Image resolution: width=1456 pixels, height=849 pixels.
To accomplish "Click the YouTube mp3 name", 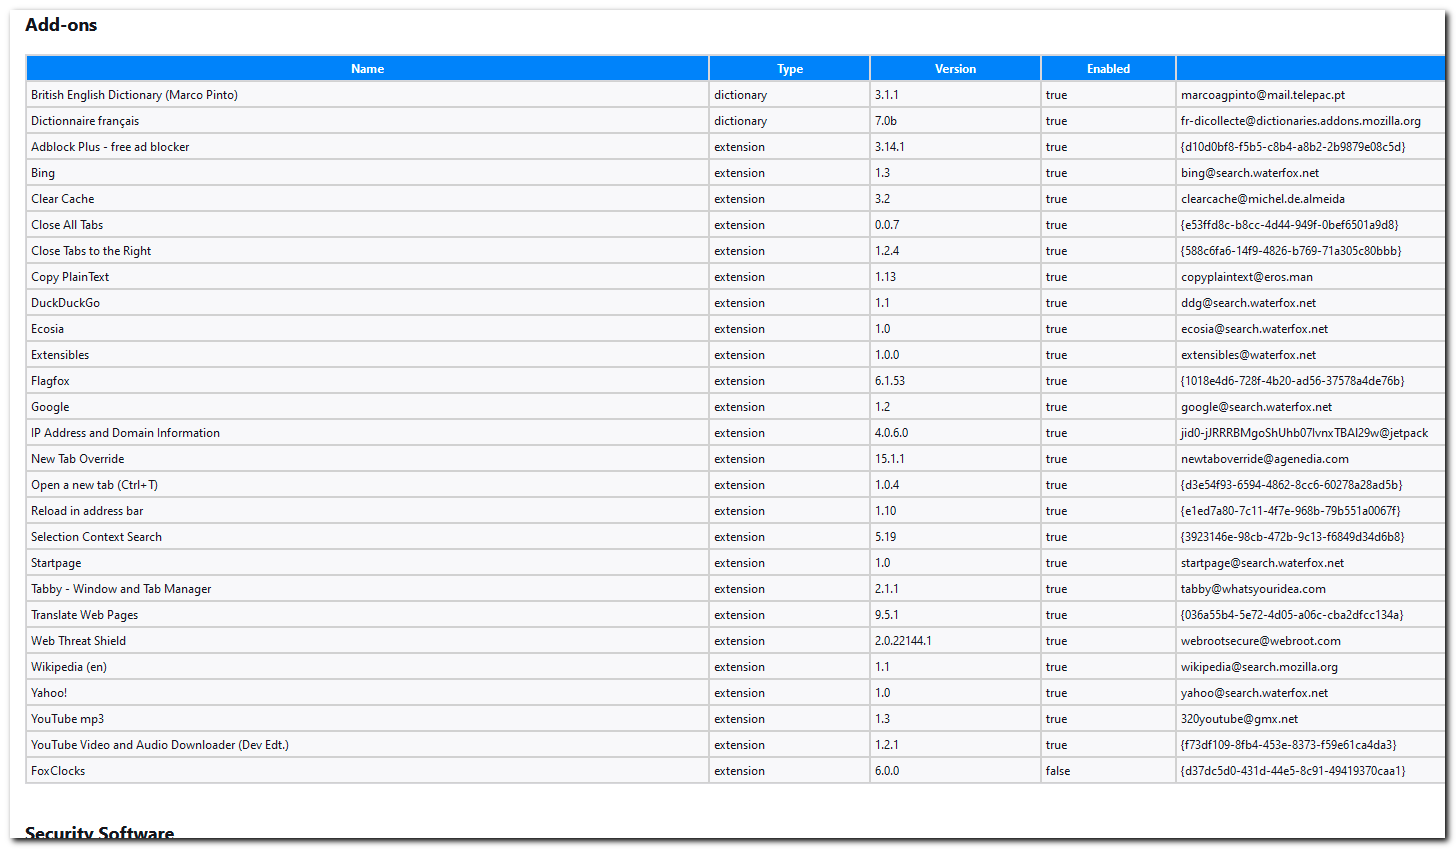I will pos(67,719).
